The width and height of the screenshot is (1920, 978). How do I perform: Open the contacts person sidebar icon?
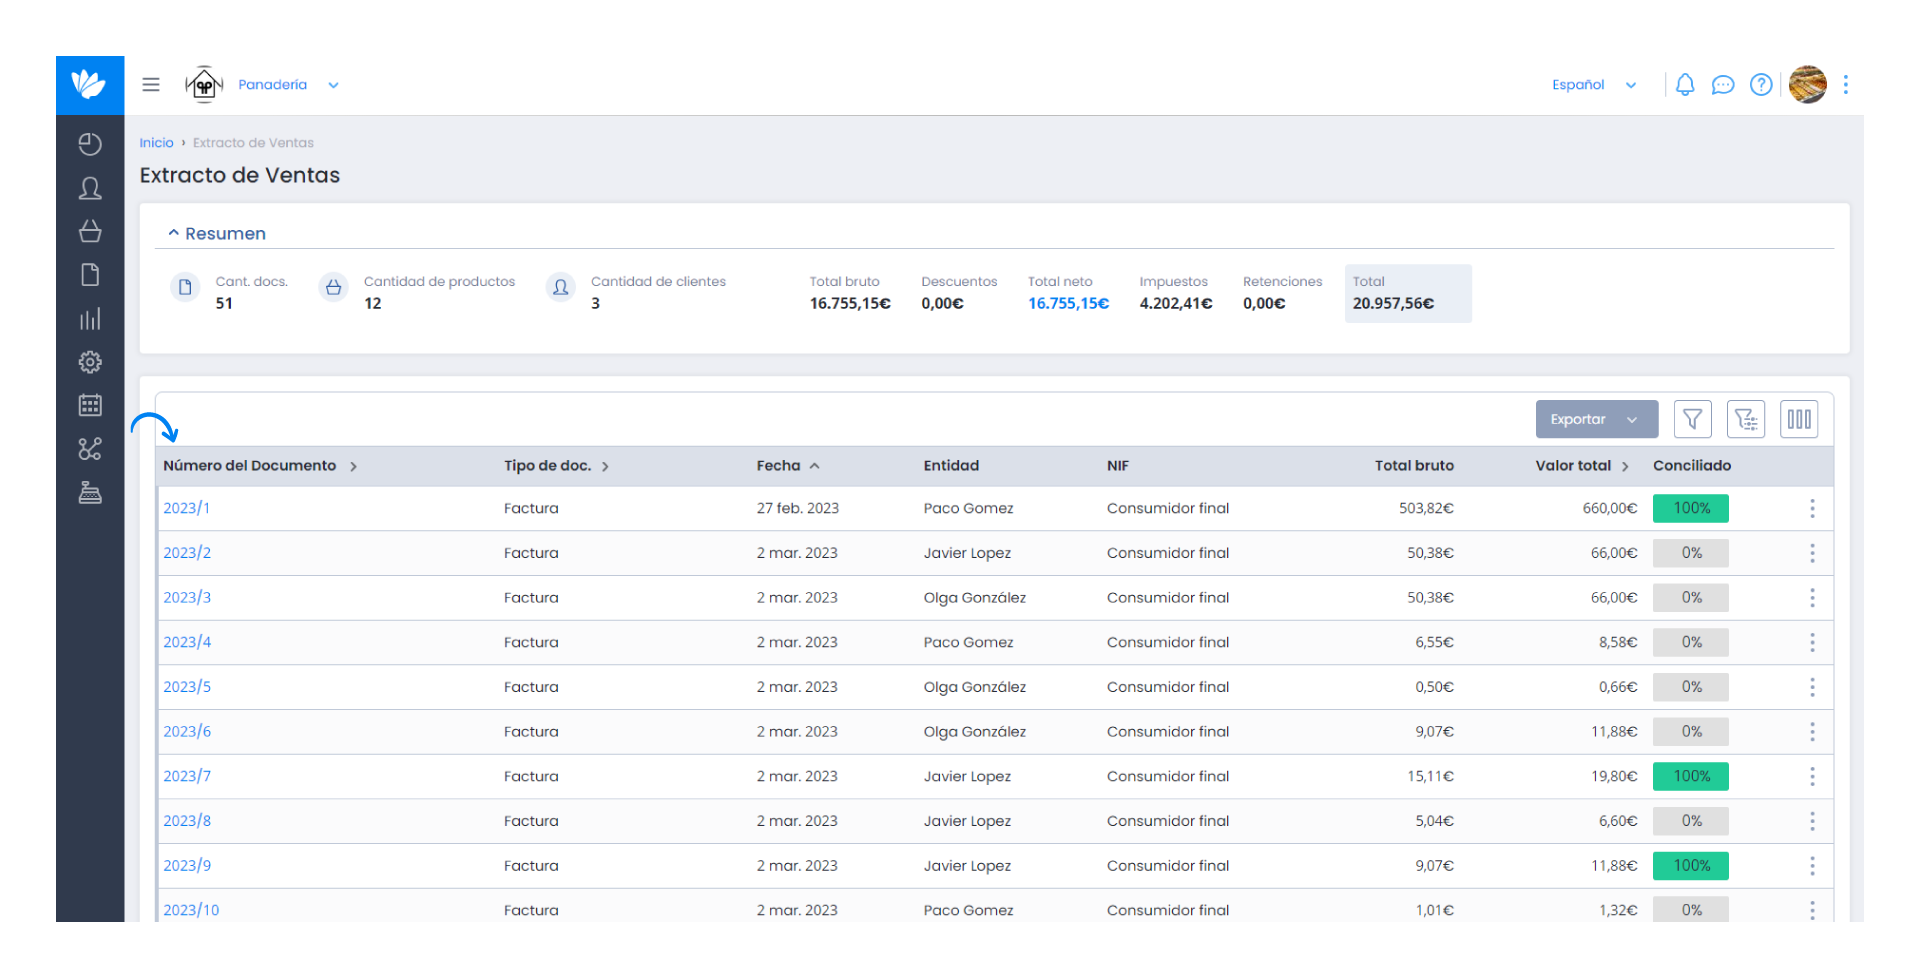point(90,188)
